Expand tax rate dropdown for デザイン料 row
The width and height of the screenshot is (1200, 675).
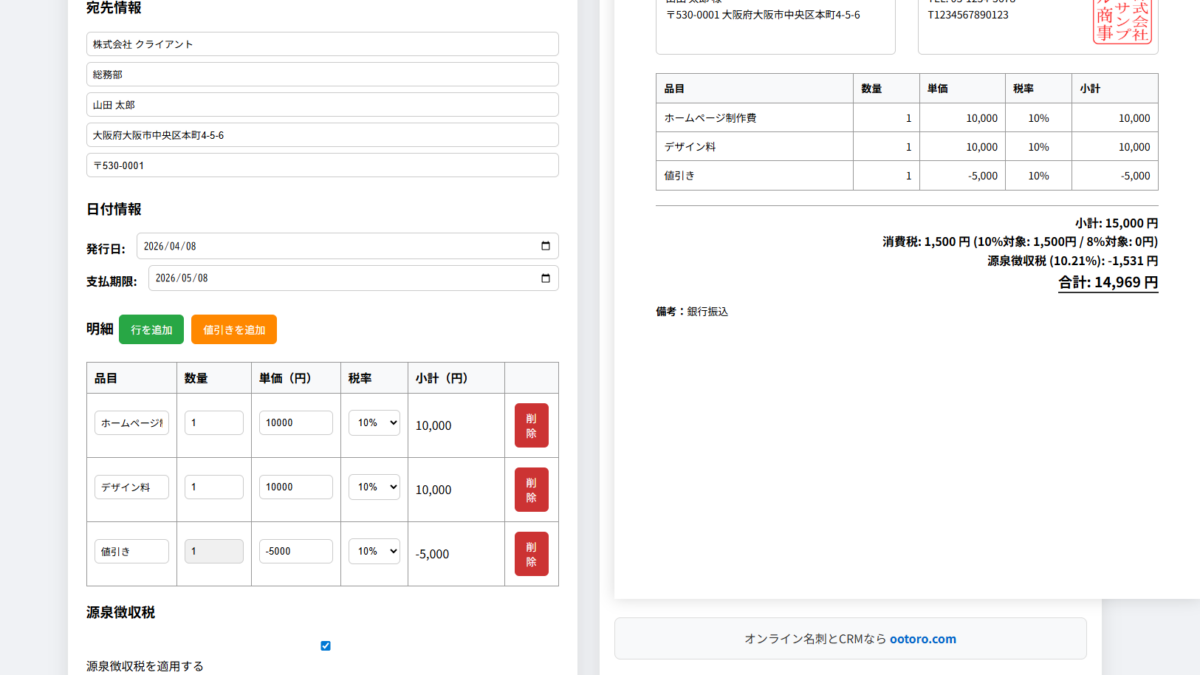(374, 487)
